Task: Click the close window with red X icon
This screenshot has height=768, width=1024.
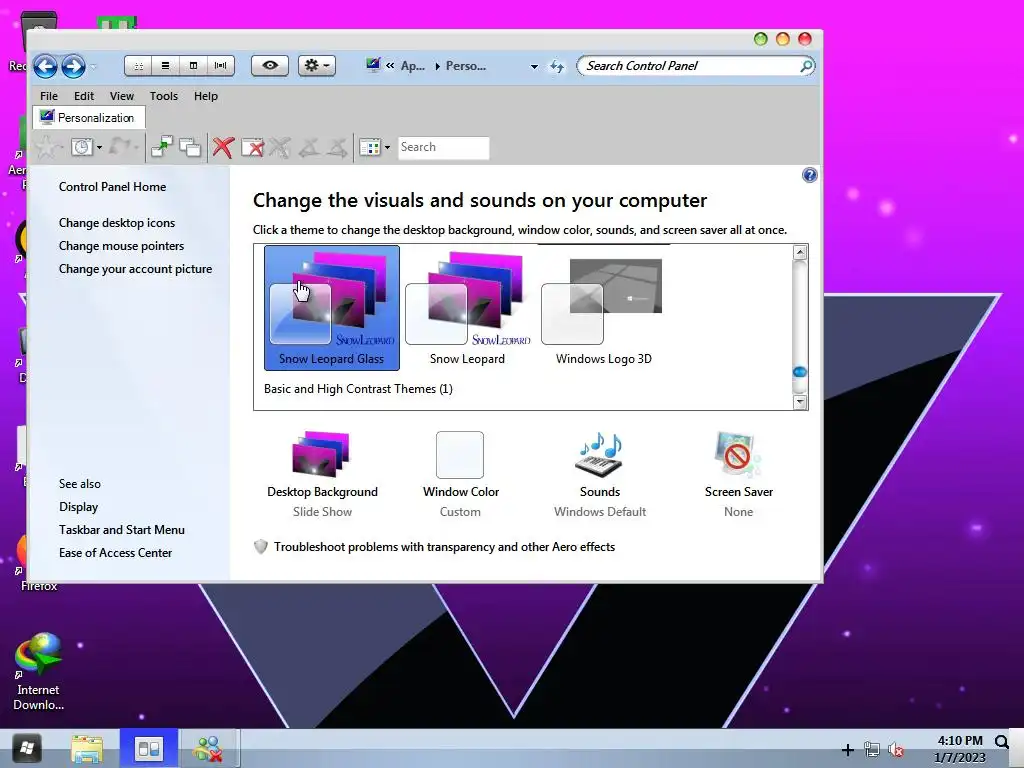Action: coord(252,148)
